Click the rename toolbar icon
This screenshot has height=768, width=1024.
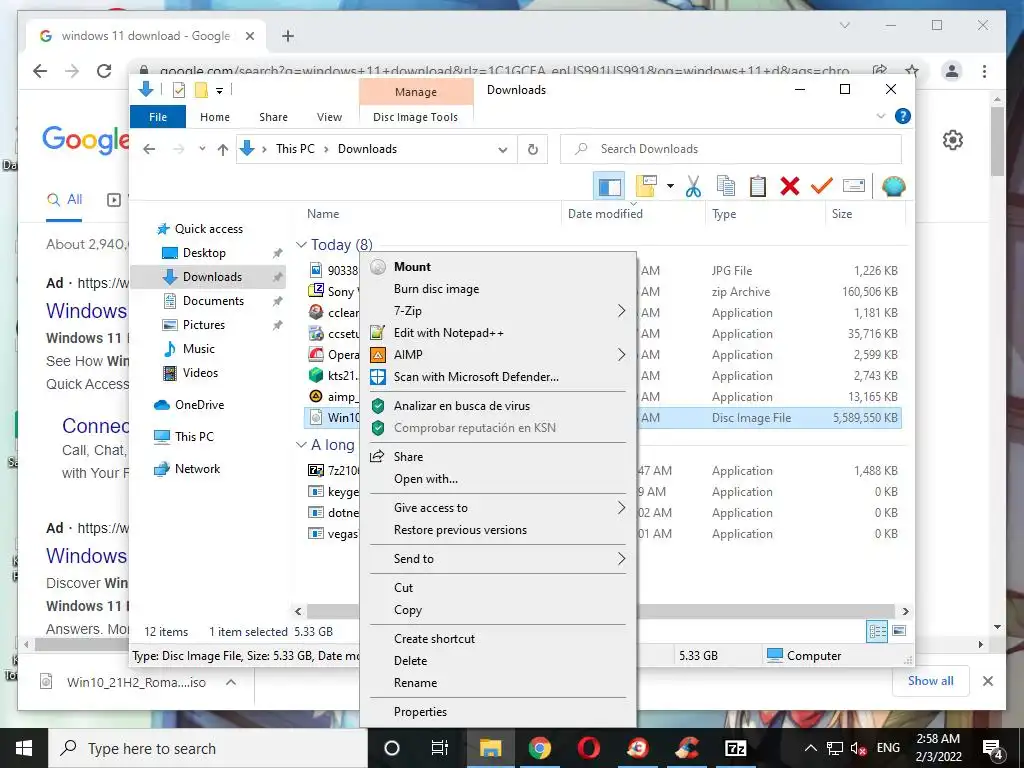coord(854,187)
